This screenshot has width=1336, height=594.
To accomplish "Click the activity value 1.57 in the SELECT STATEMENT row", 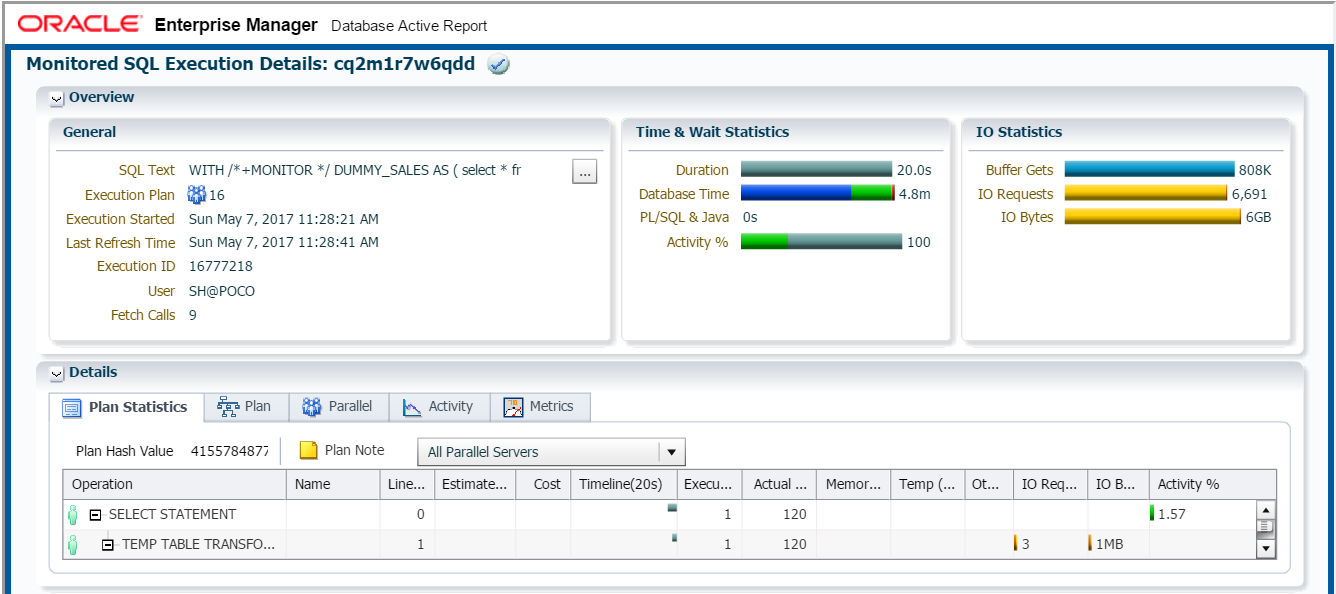I will pos(1172,514).
